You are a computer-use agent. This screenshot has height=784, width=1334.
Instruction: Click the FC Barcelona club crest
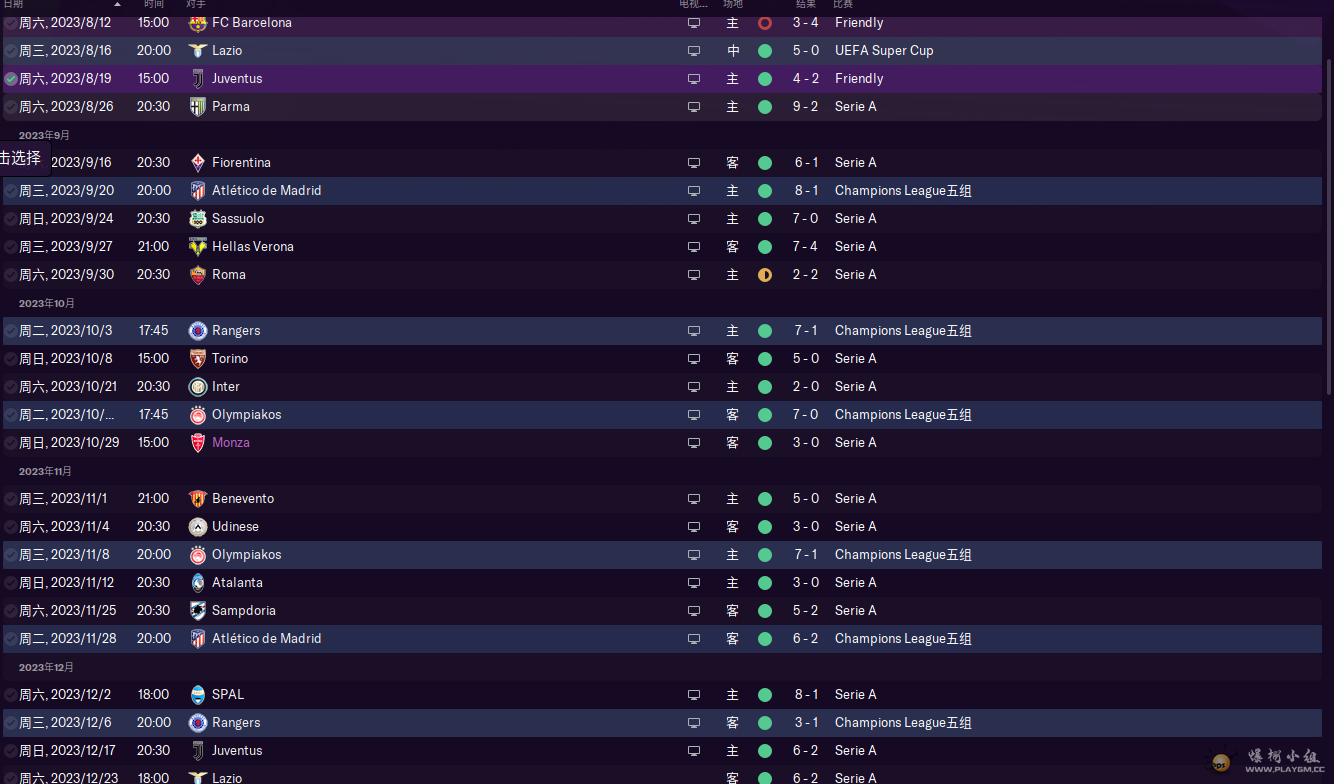197,23
